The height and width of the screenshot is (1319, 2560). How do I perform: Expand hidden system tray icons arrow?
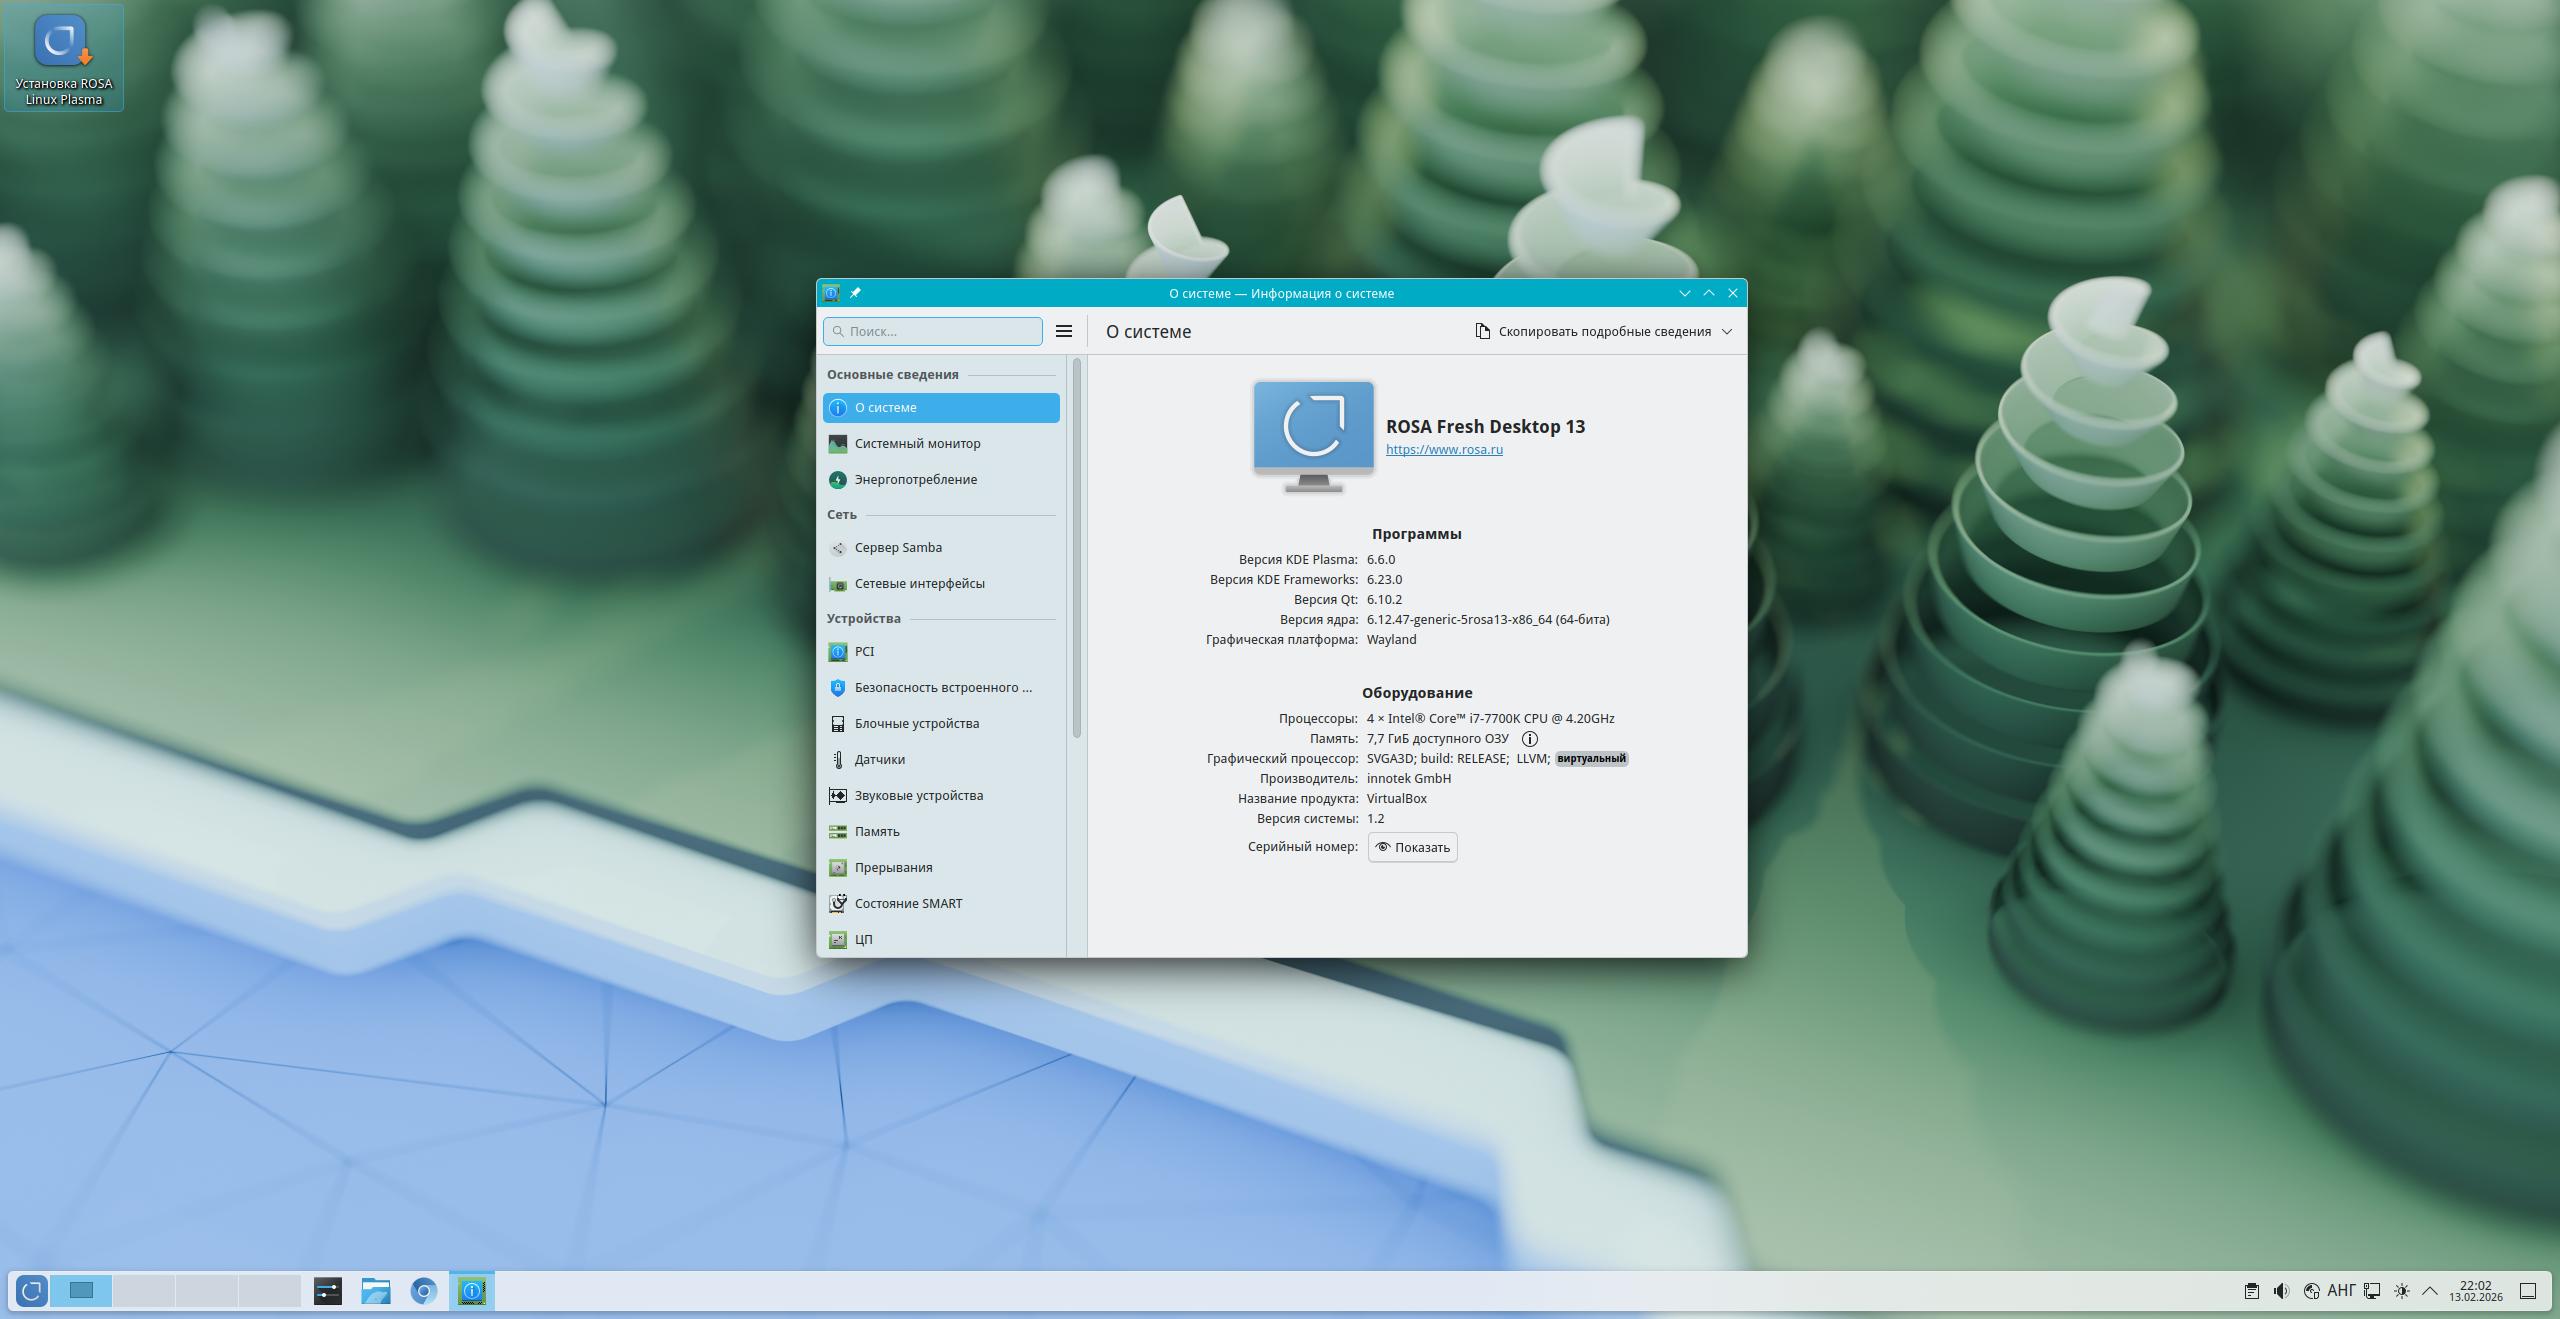[2430, 1291]
